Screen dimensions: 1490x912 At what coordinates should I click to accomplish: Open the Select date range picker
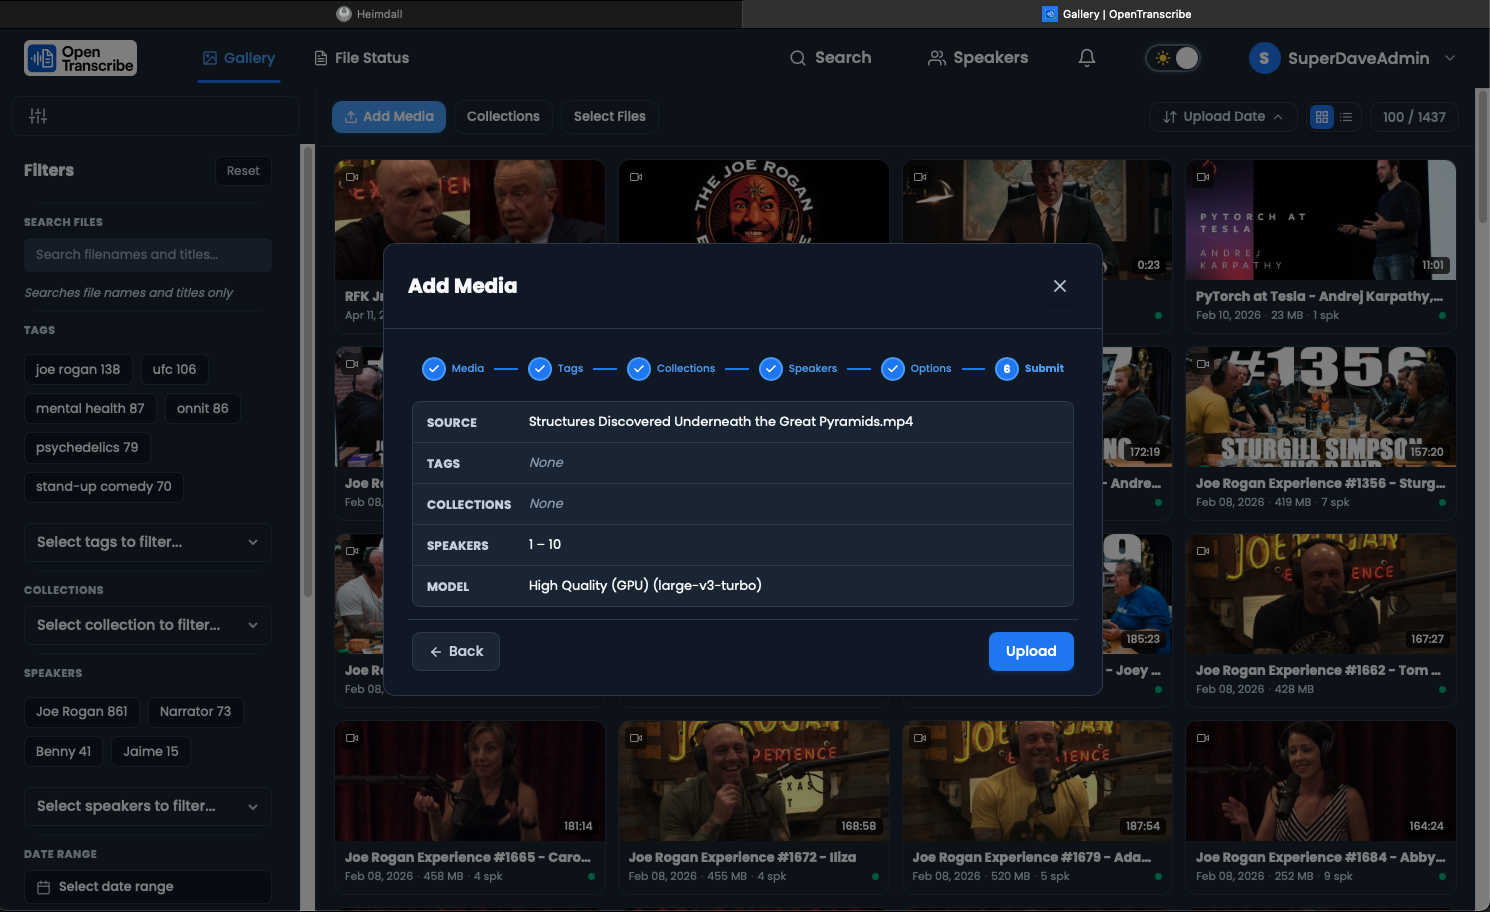148,887
